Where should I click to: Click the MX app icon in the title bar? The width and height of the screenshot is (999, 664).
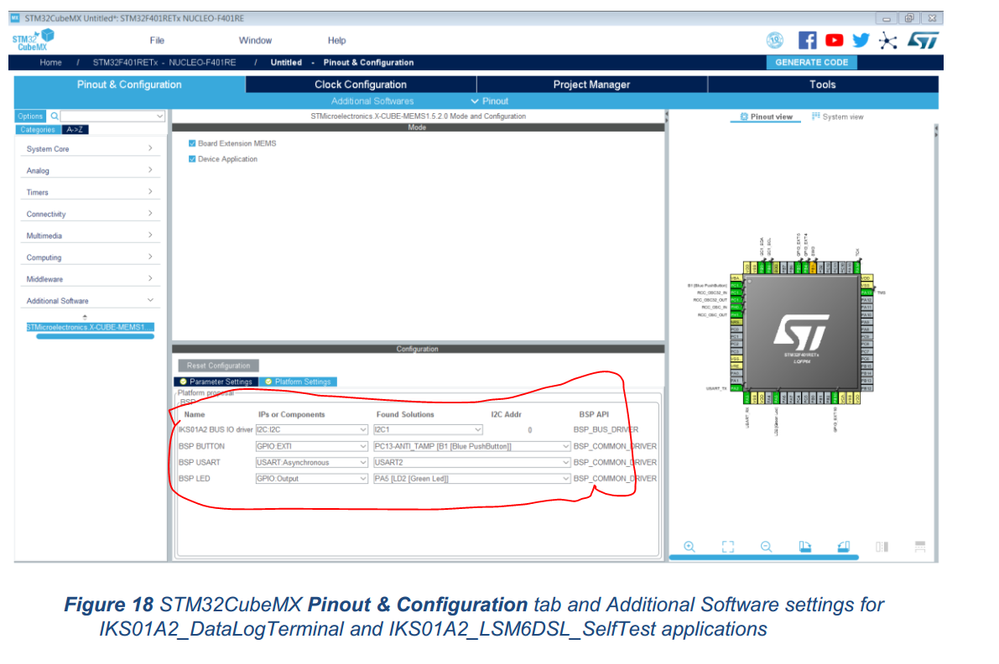(x=15, y=18)
